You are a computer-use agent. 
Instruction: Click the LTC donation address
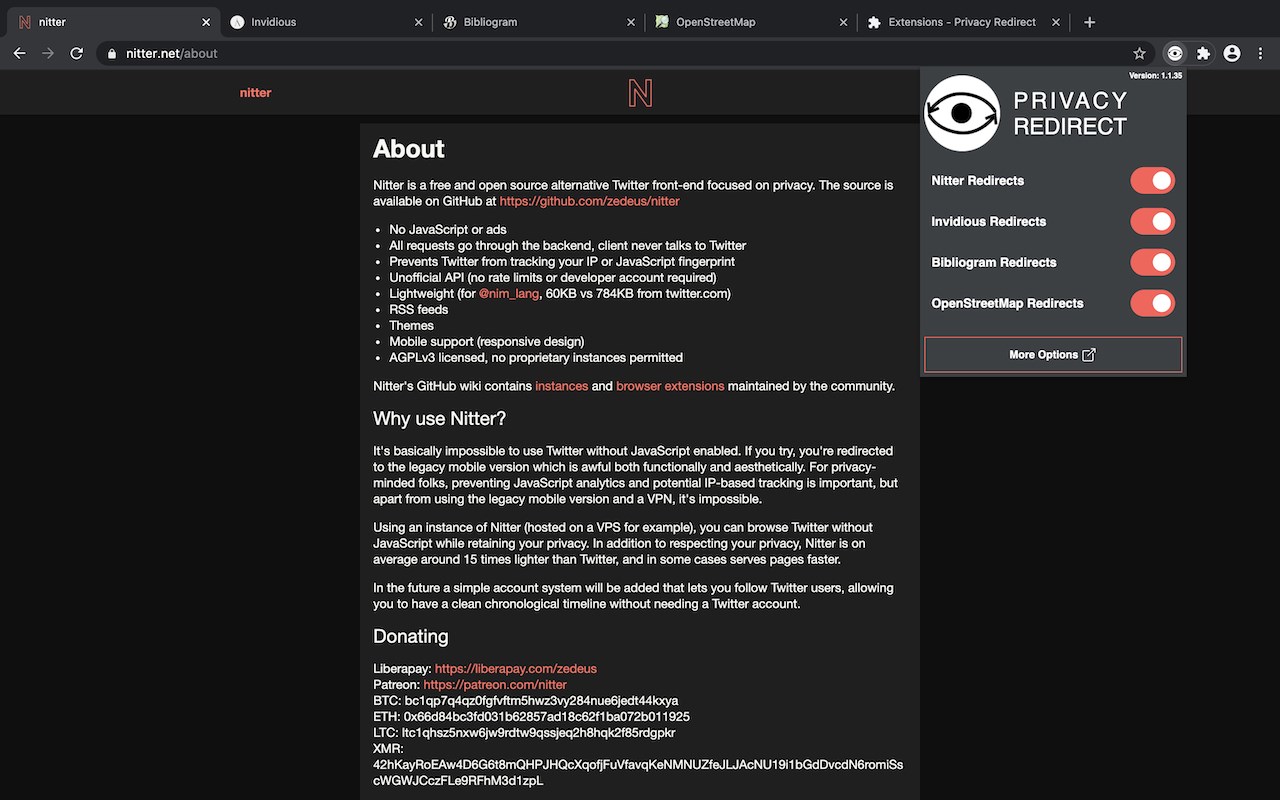(538, 733)
